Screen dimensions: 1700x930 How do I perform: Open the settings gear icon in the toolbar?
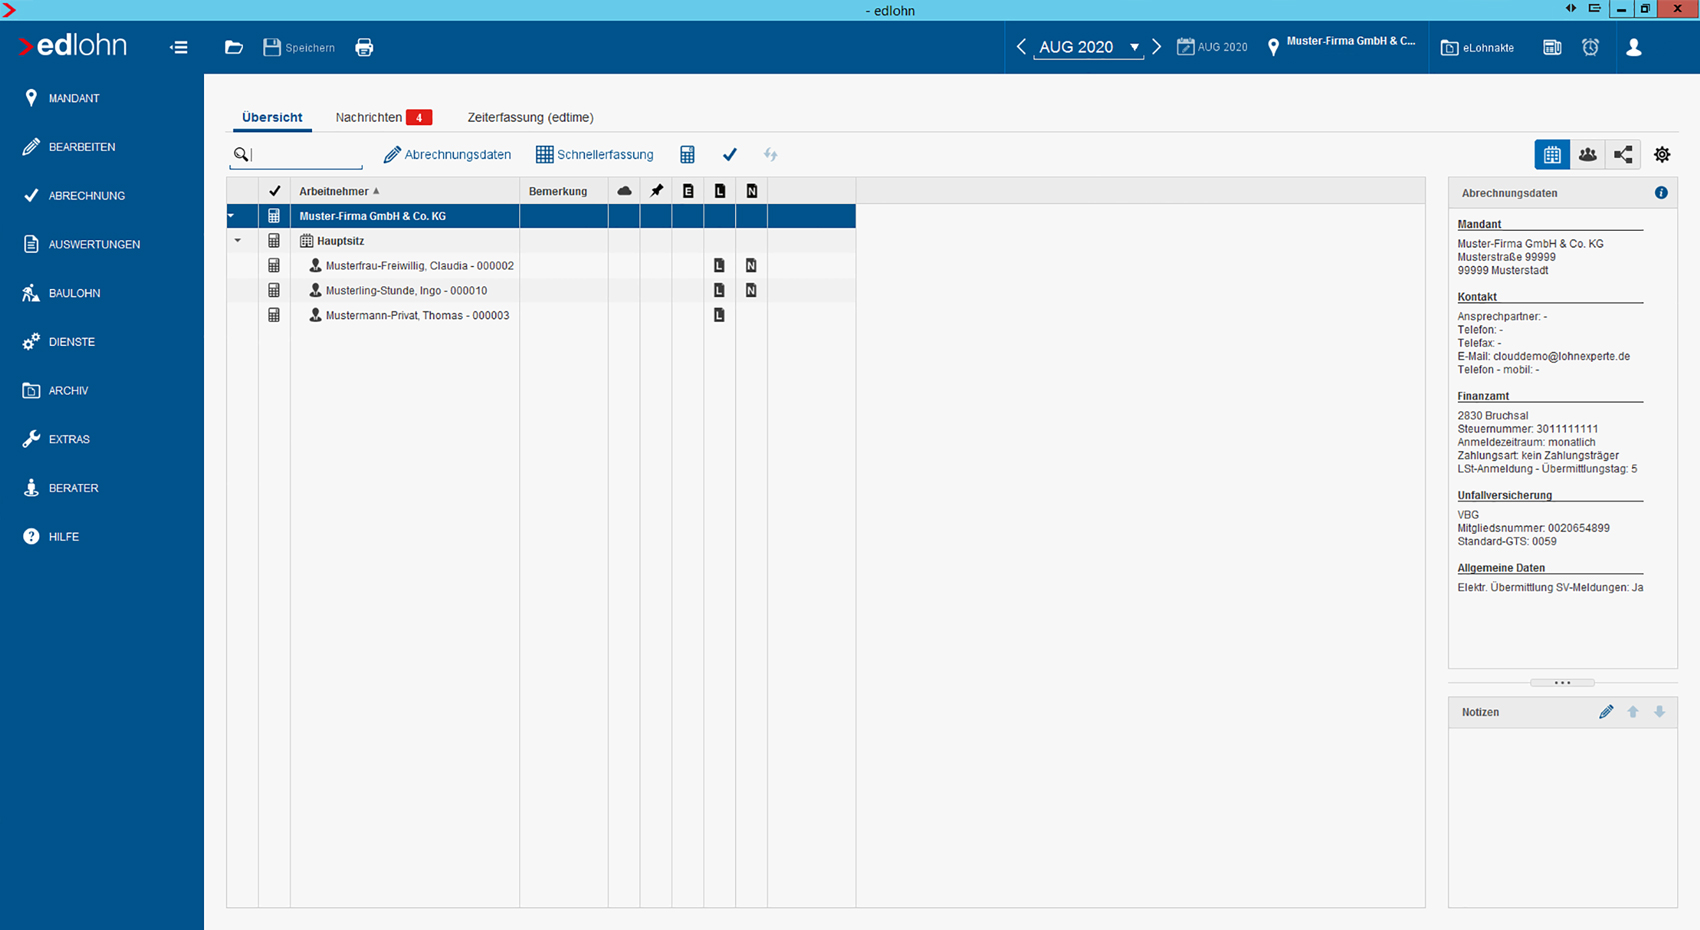click(1662, 154)
